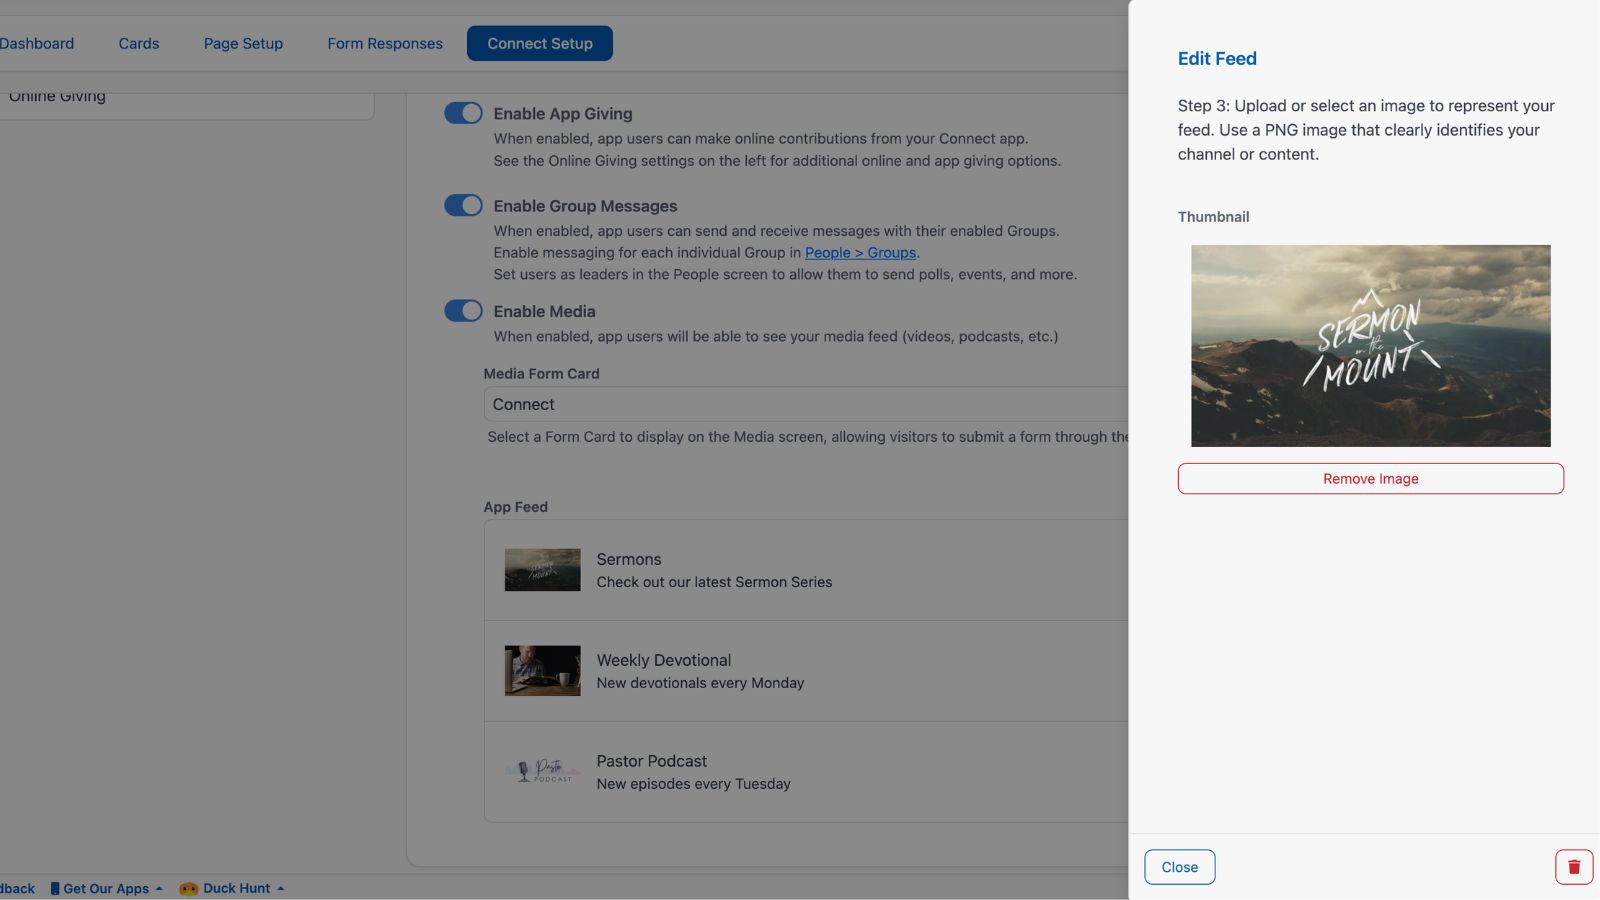Select the Sermons feed thumbnail

click(542, 570)
